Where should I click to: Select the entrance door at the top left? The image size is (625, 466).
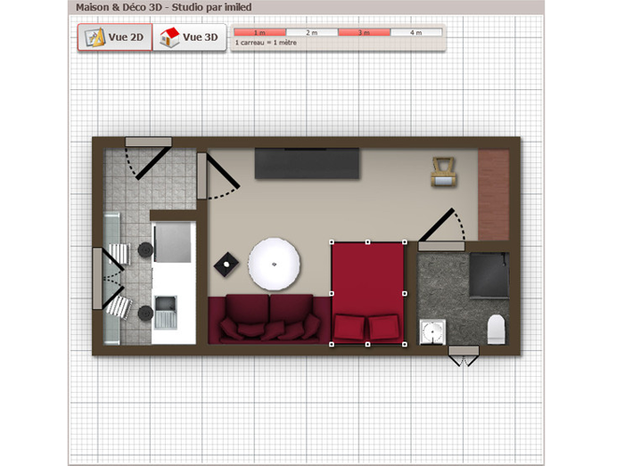(148, 157)
